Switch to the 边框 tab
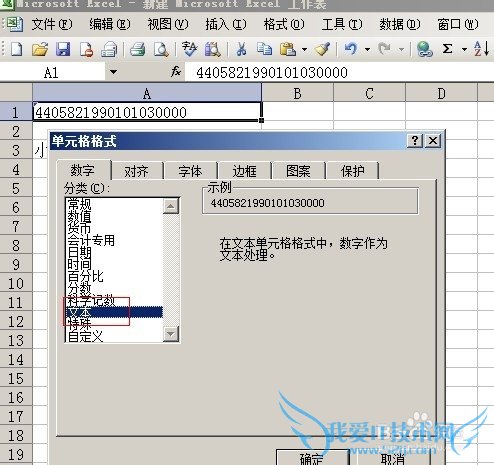 pos(244,171)
